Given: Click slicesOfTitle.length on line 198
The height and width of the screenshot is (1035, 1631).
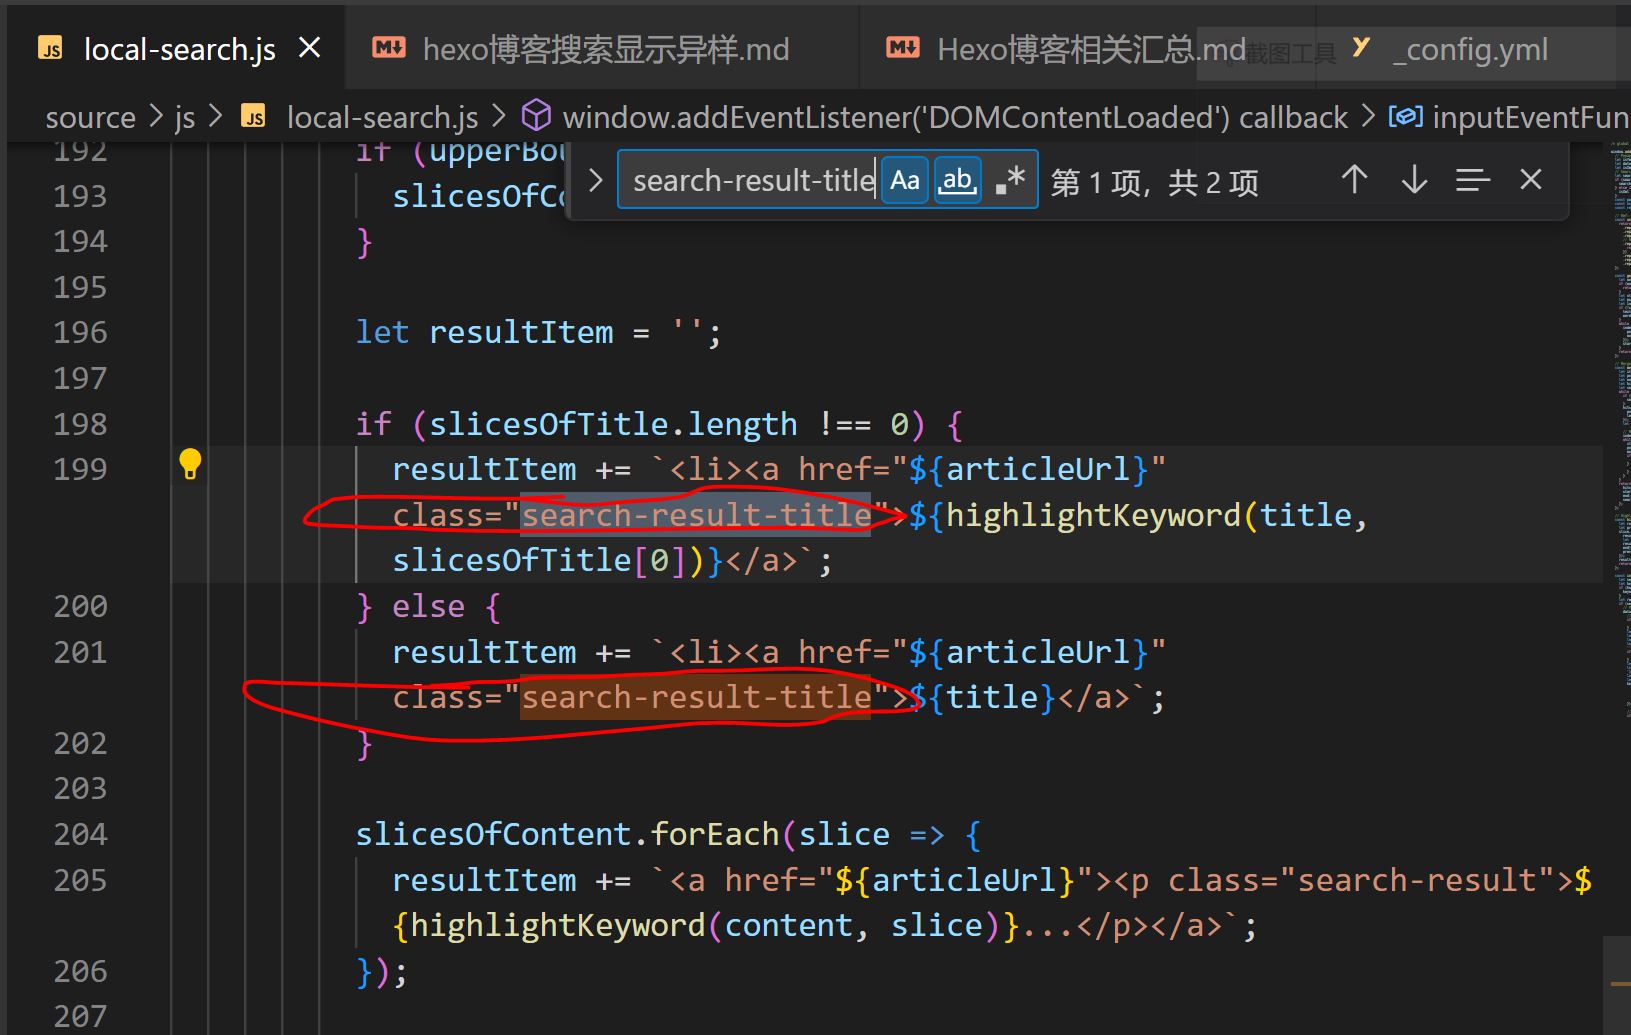Looking at the screenshot, I should pyautogui.click(x=613, y=424).
